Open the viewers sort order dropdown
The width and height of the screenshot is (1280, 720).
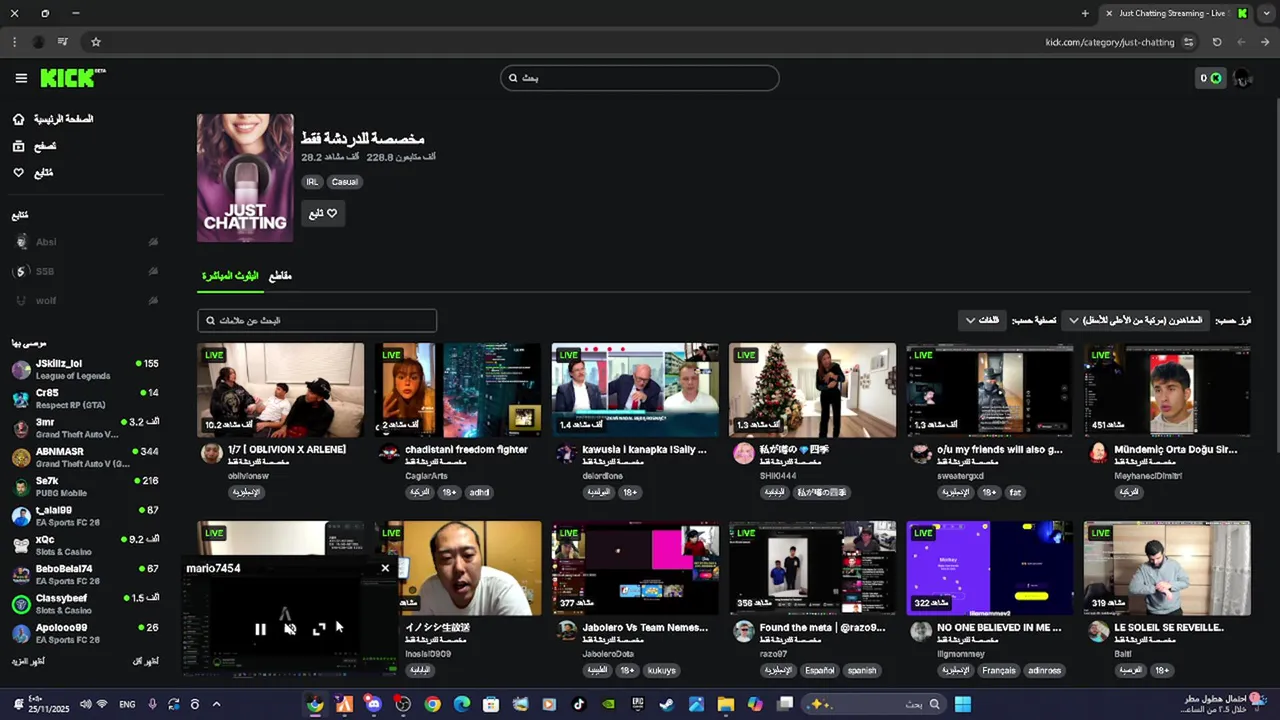pos(1135,320)
